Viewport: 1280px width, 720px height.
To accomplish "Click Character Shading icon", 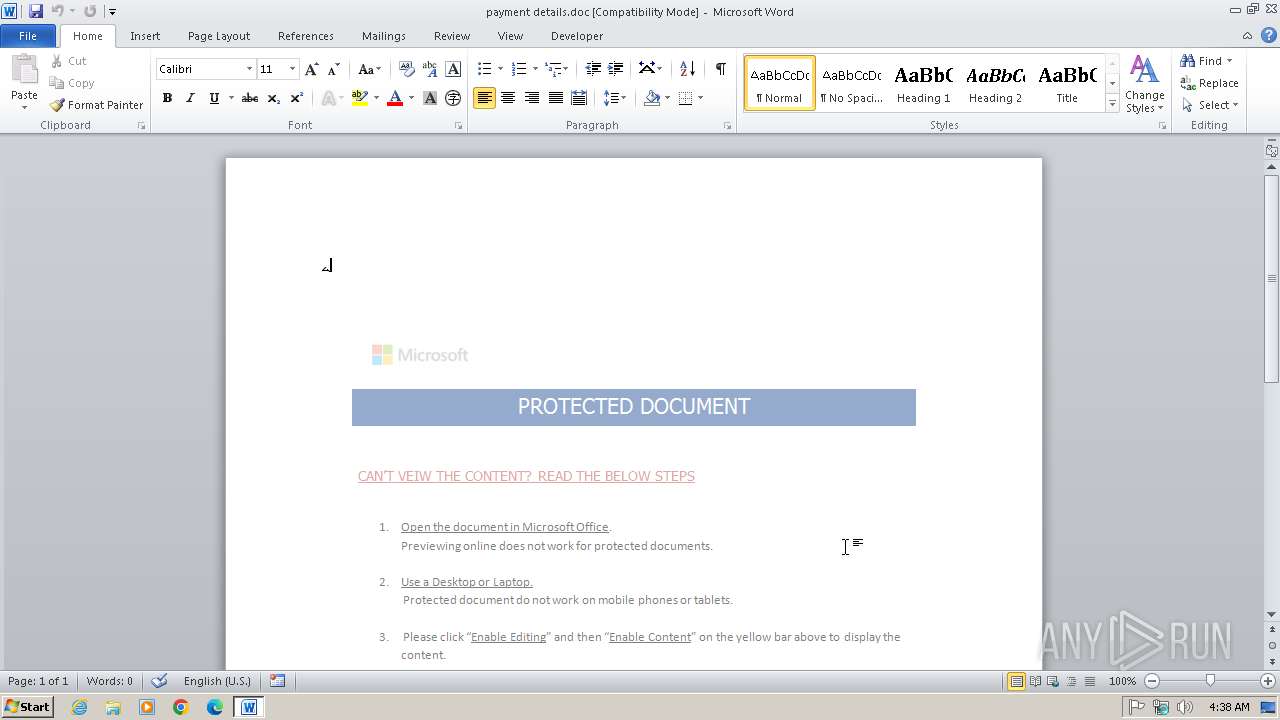I will pos(430,98).
